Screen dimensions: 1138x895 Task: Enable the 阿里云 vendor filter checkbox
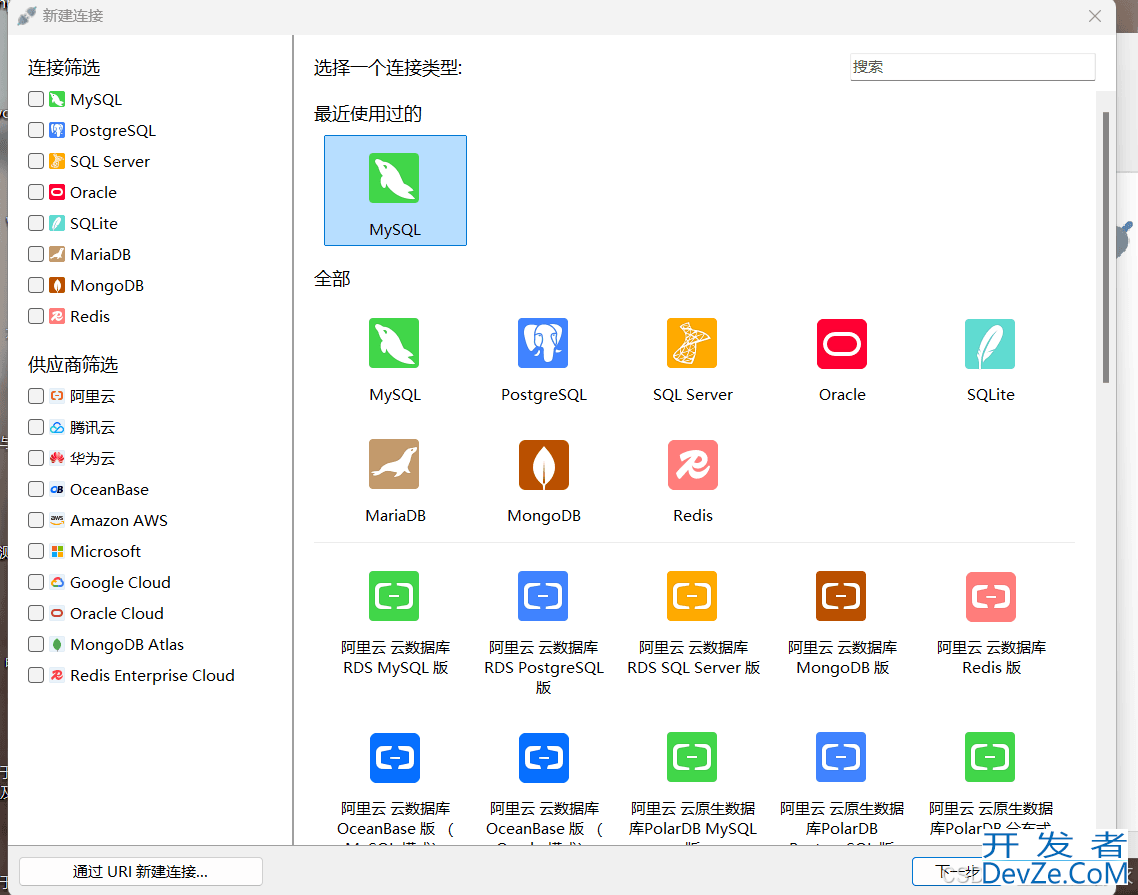point(36,396)
